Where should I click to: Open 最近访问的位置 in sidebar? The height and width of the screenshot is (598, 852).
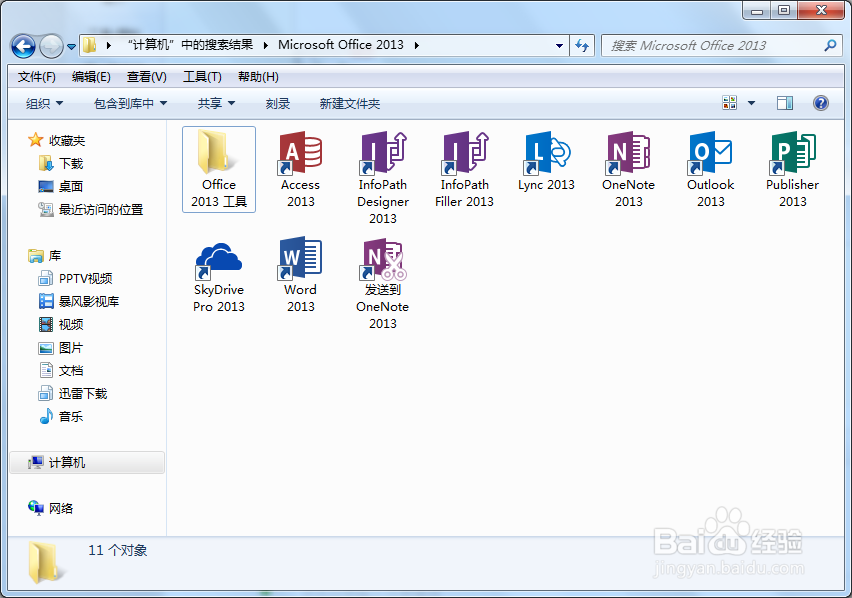[91, 210]
